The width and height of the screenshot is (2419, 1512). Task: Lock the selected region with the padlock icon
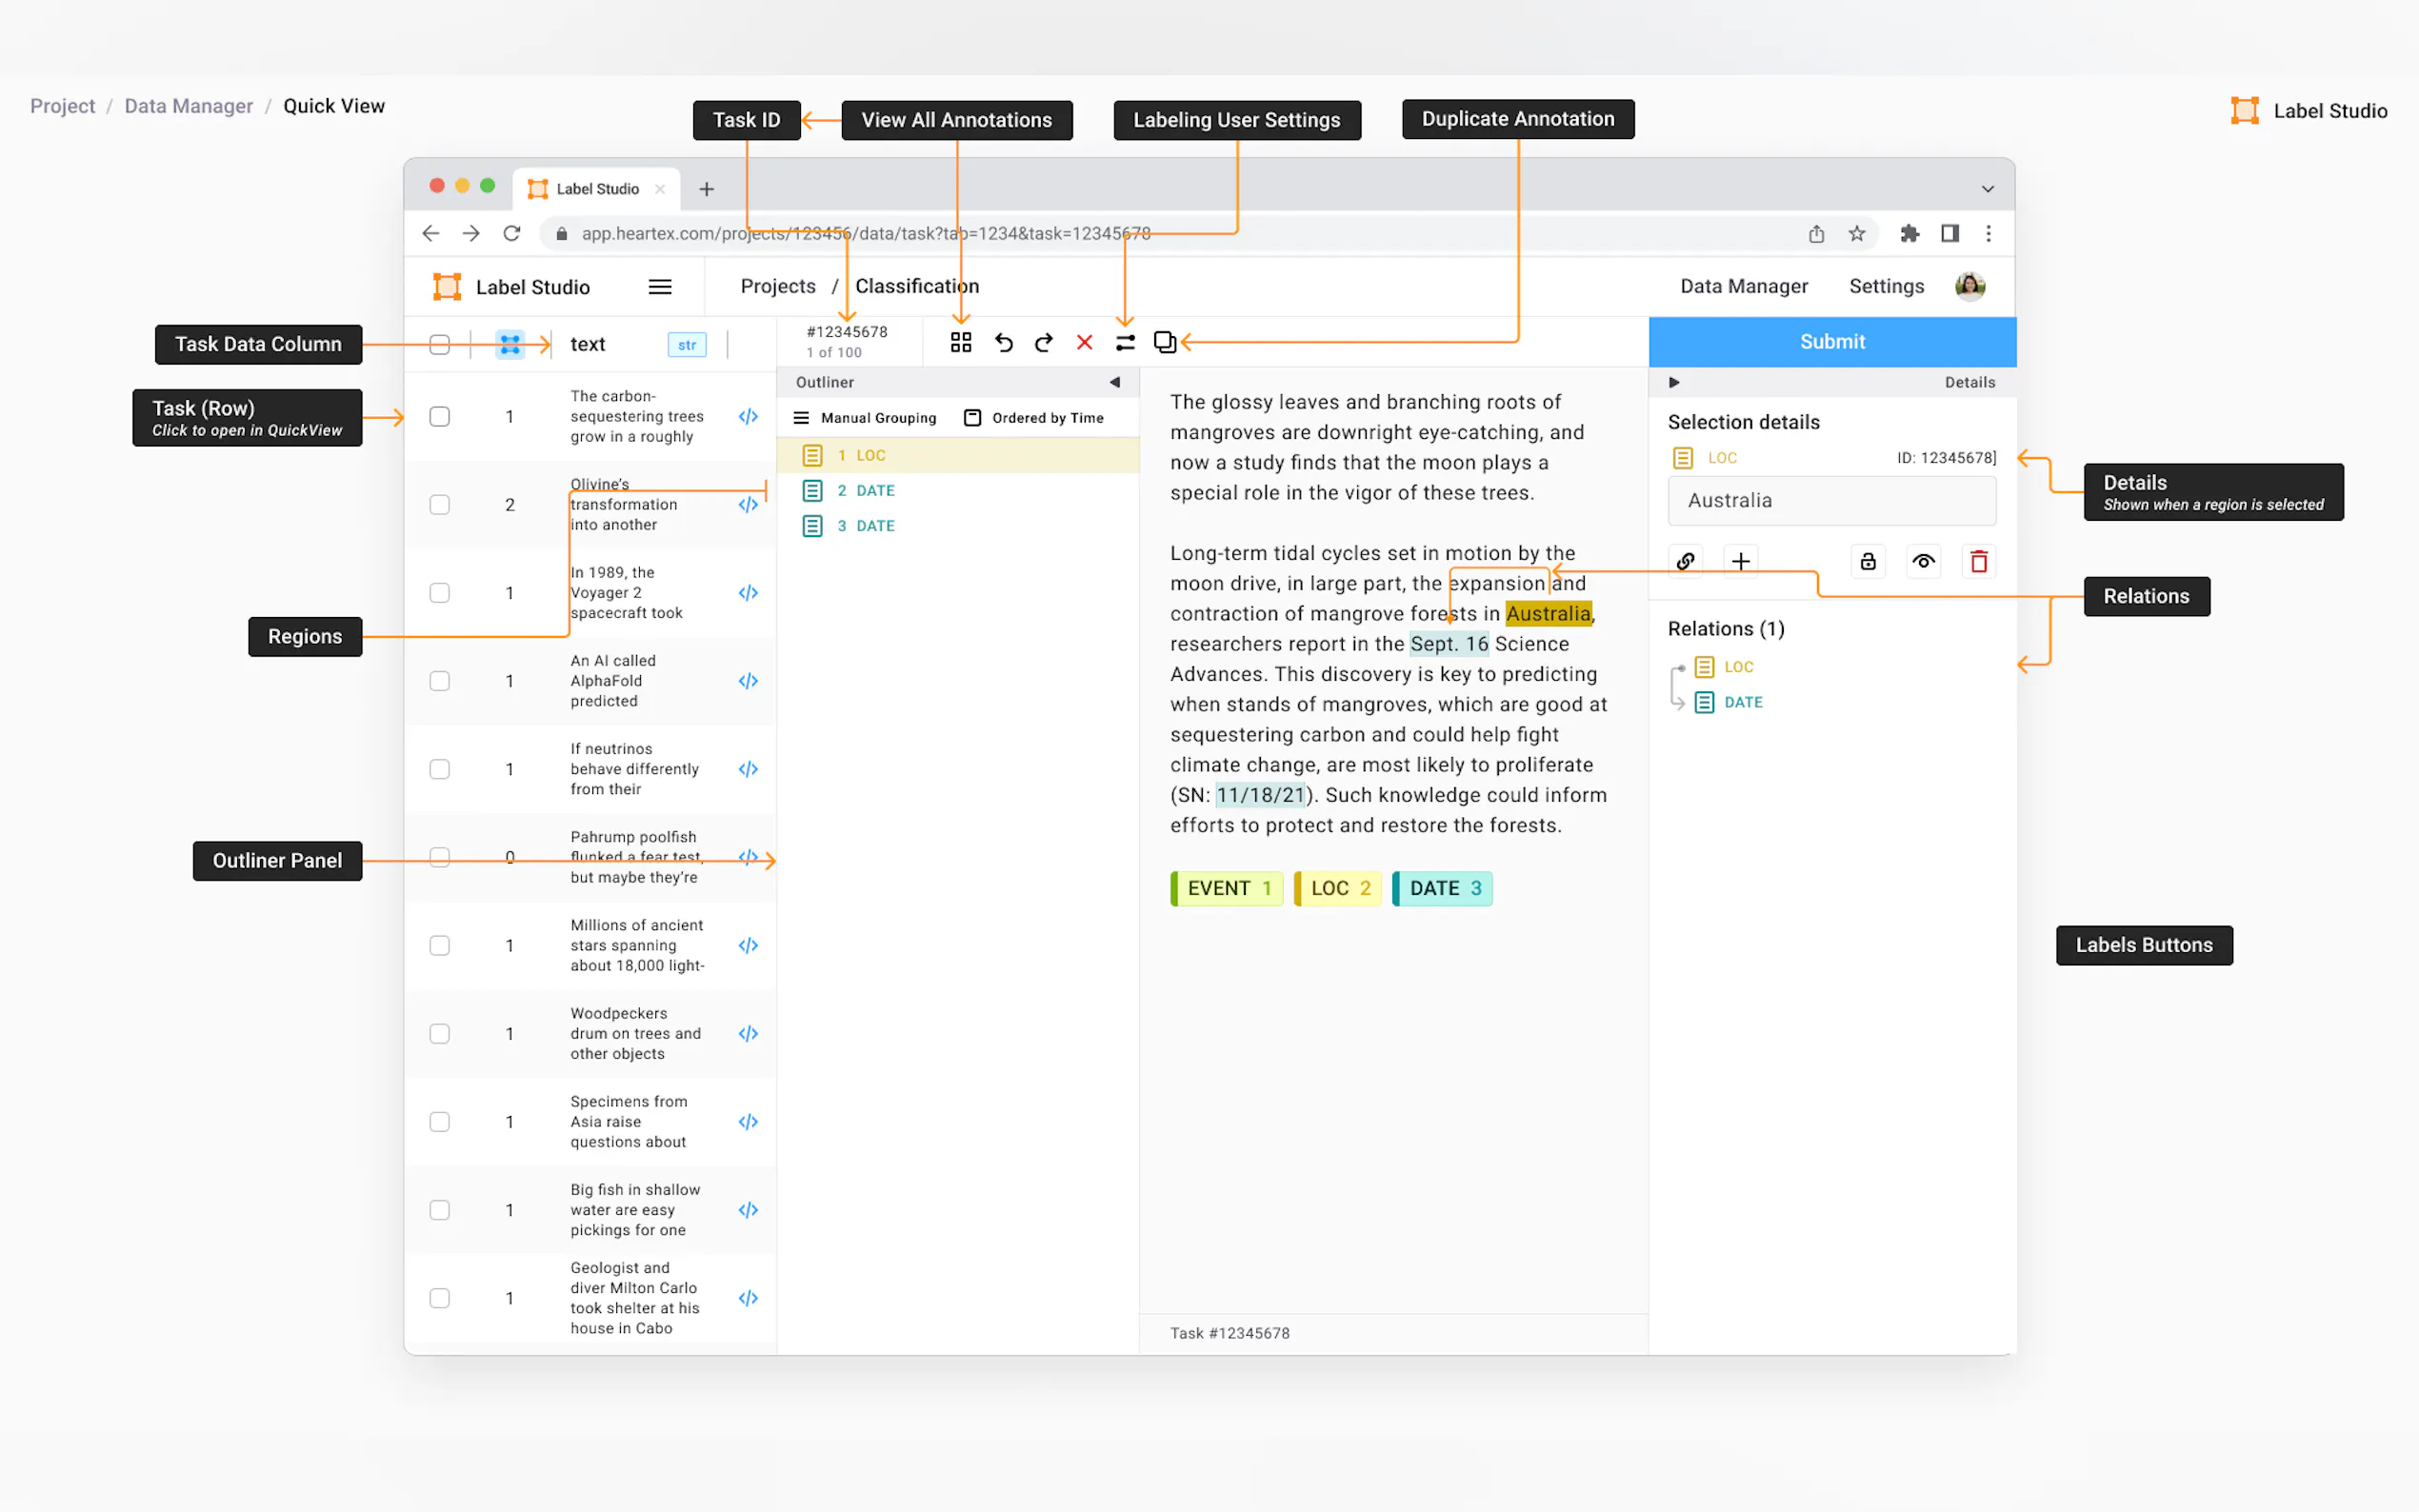pyautogui.click(x=1867, y=561)
